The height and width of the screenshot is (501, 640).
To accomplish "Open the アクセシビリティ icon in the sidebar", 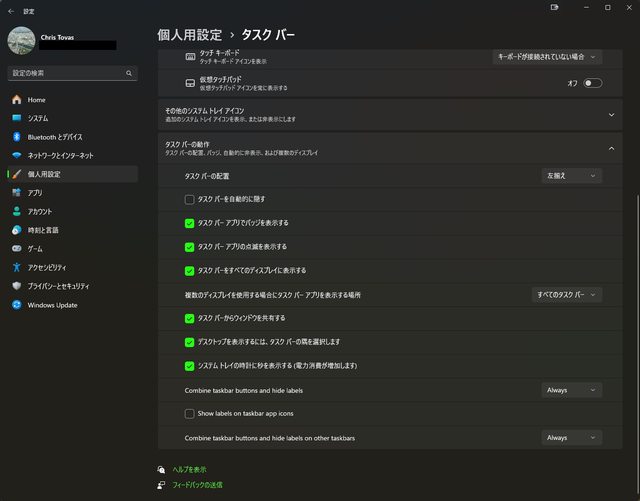I will pyautogui.click(x=16, y=267).
